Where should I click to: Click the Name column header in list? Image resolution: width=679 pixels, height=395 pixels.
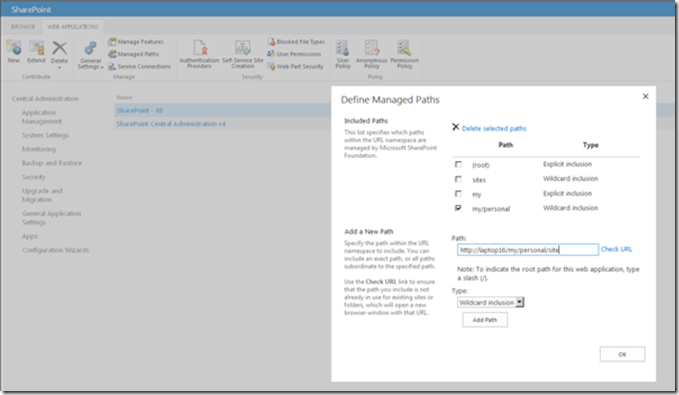(x=124, y=97)
